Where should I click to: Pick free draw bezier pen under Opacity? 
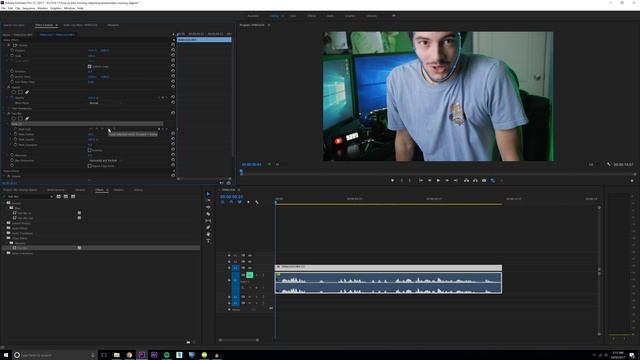click(27, 92)
